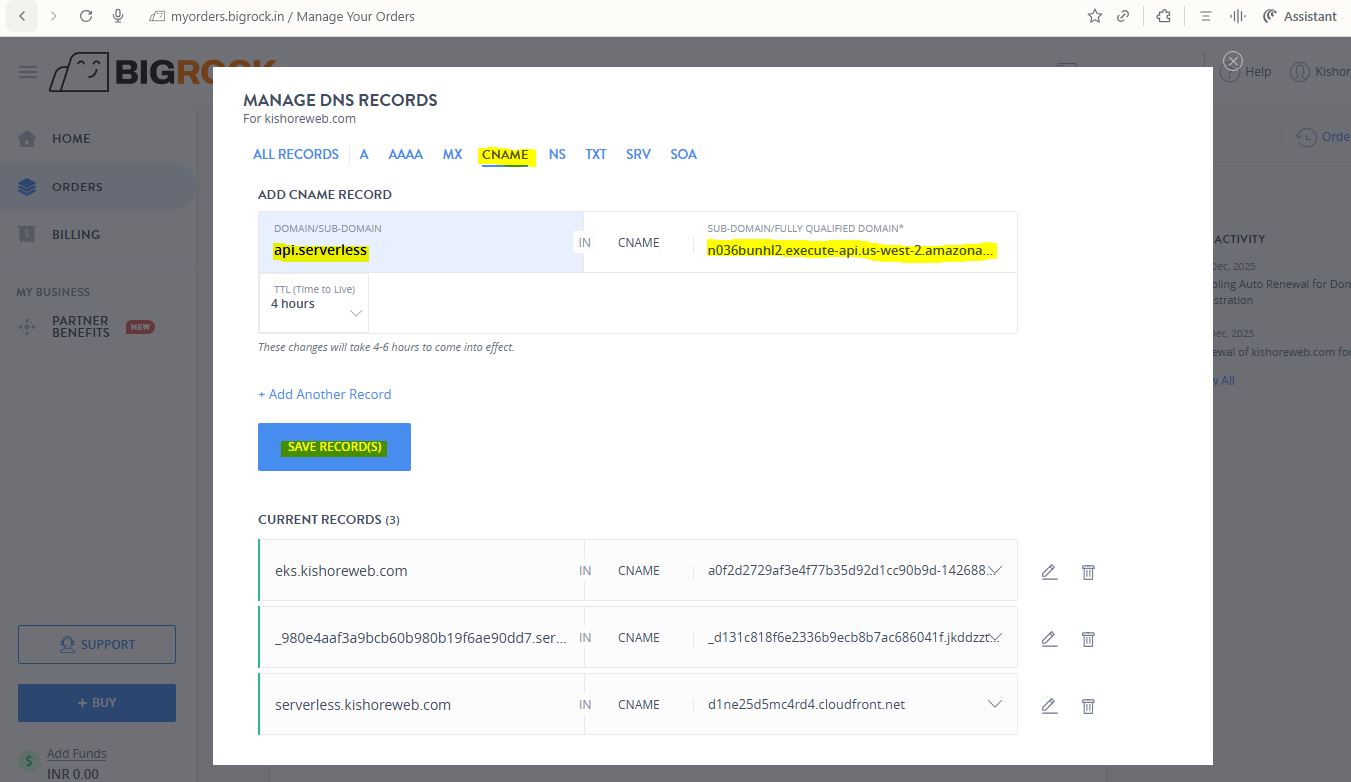Open the TTL 4 hours dropdown

(313, 304)
